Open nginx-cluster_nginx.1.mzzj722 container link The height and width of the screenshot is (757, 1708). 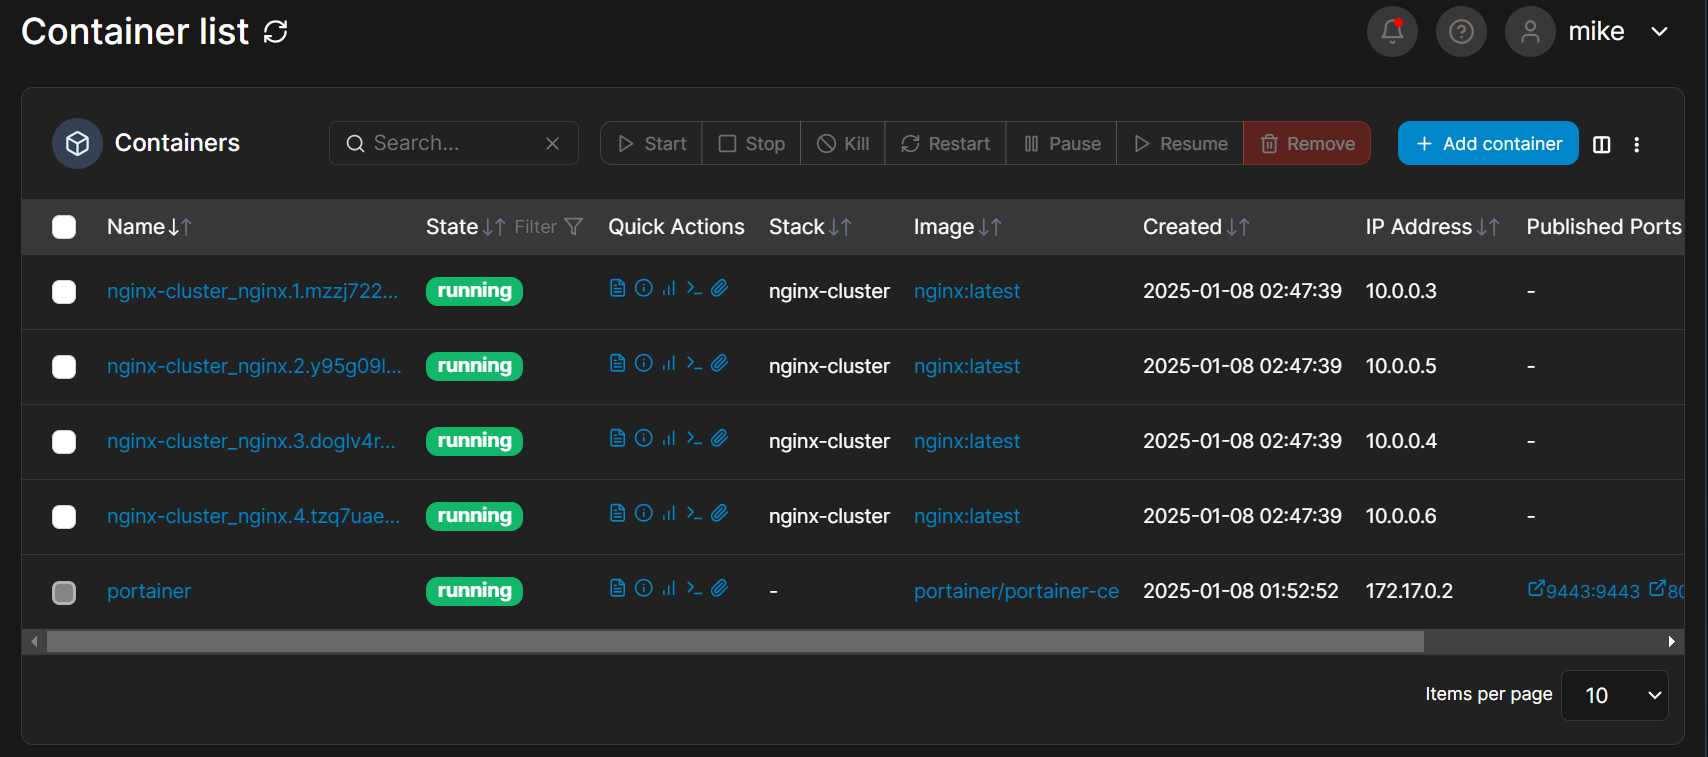(x=253, y=291)
